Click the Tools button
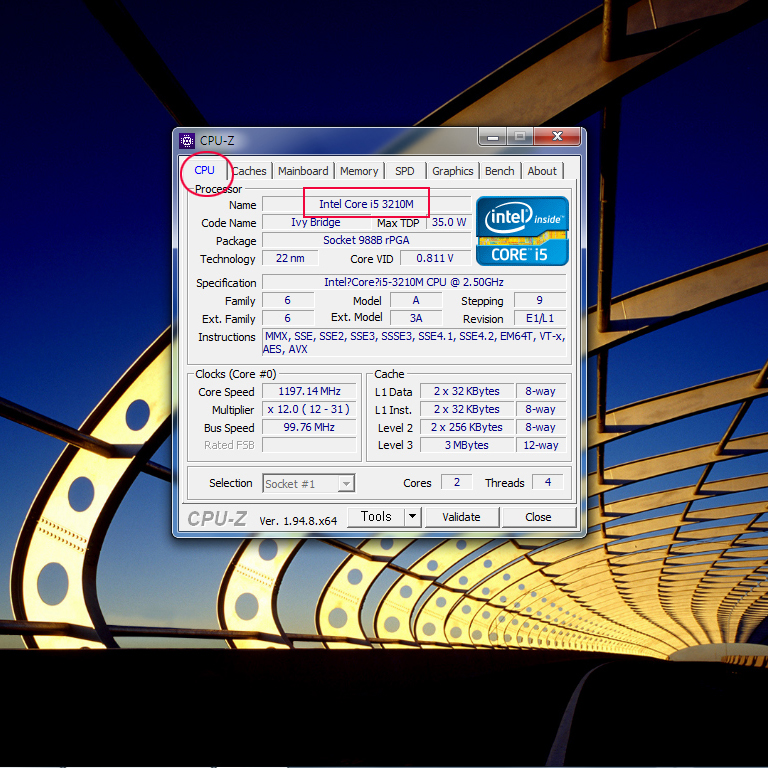 (x=376, y=517)
